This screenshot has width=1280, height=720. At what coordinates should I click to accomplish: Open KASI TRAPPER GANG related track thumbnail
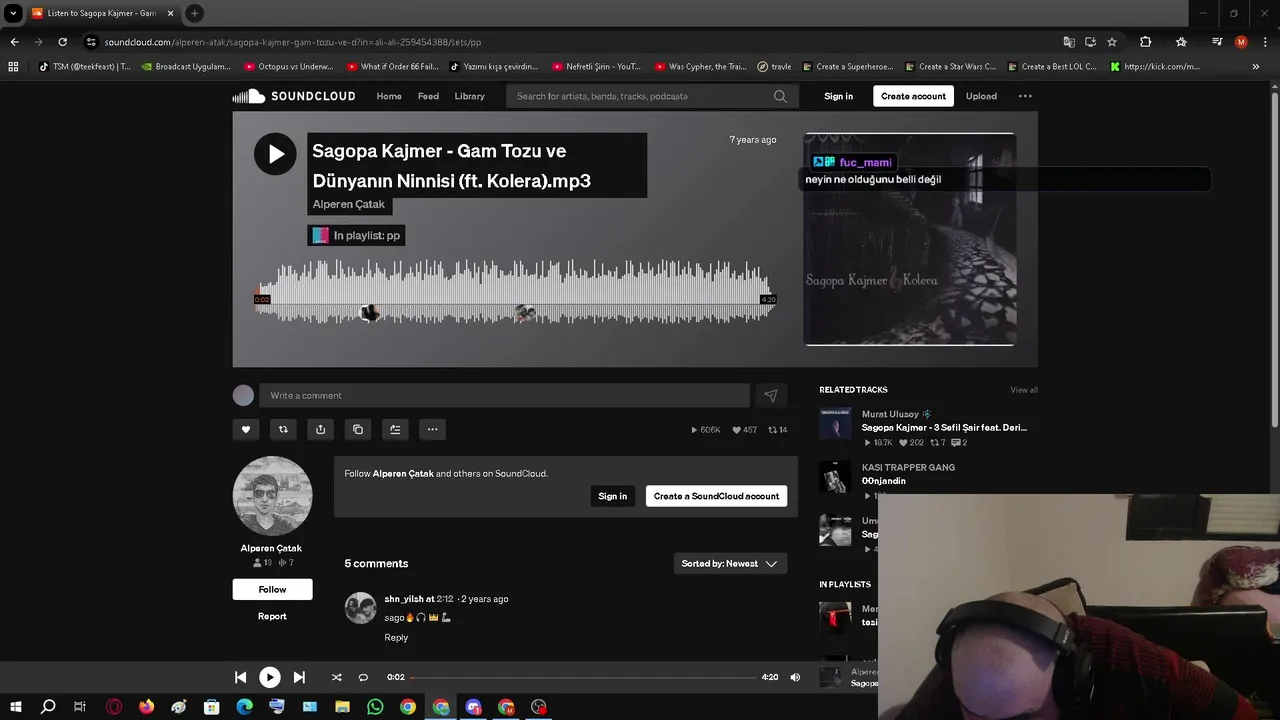(835, 477)
